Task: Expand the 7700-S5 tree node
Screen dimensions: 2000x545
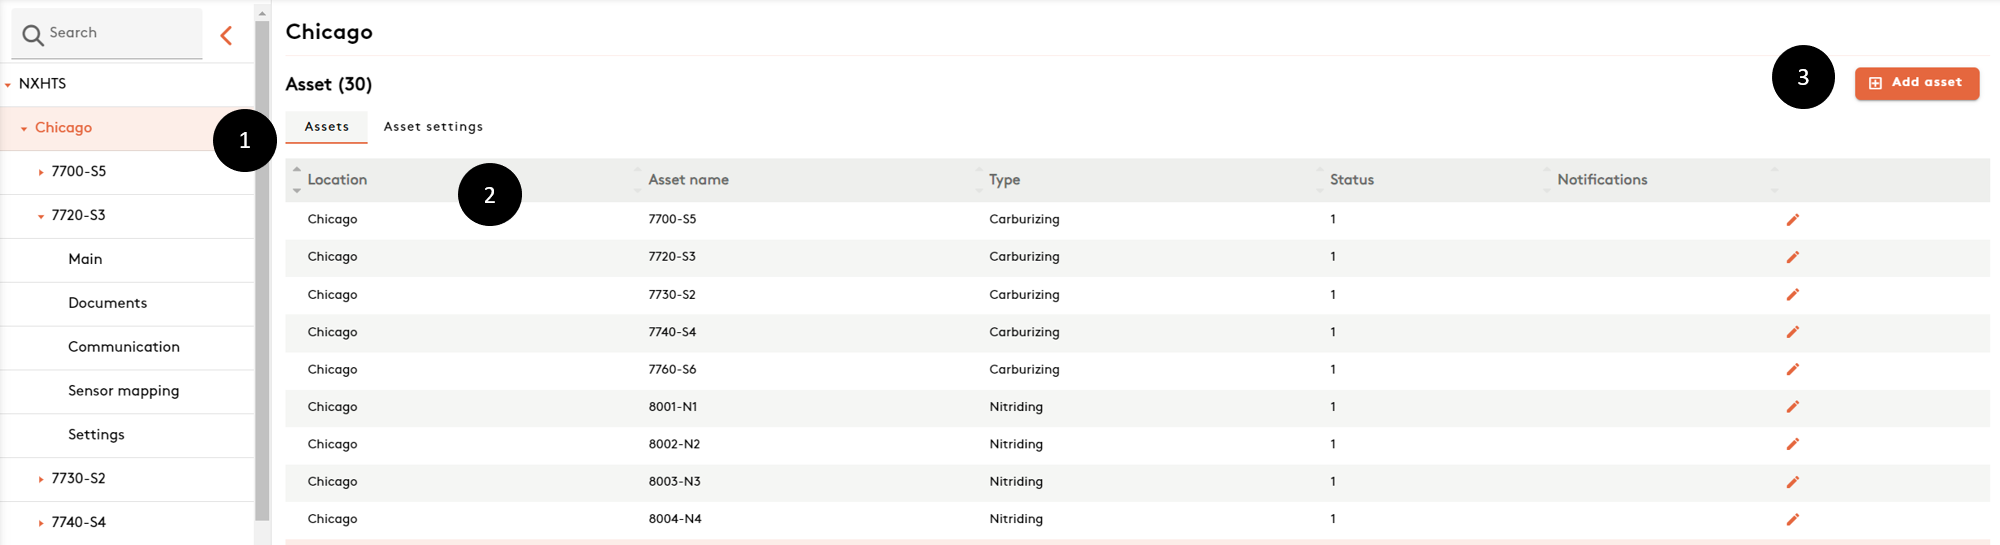Action: [x=40, y=173]
